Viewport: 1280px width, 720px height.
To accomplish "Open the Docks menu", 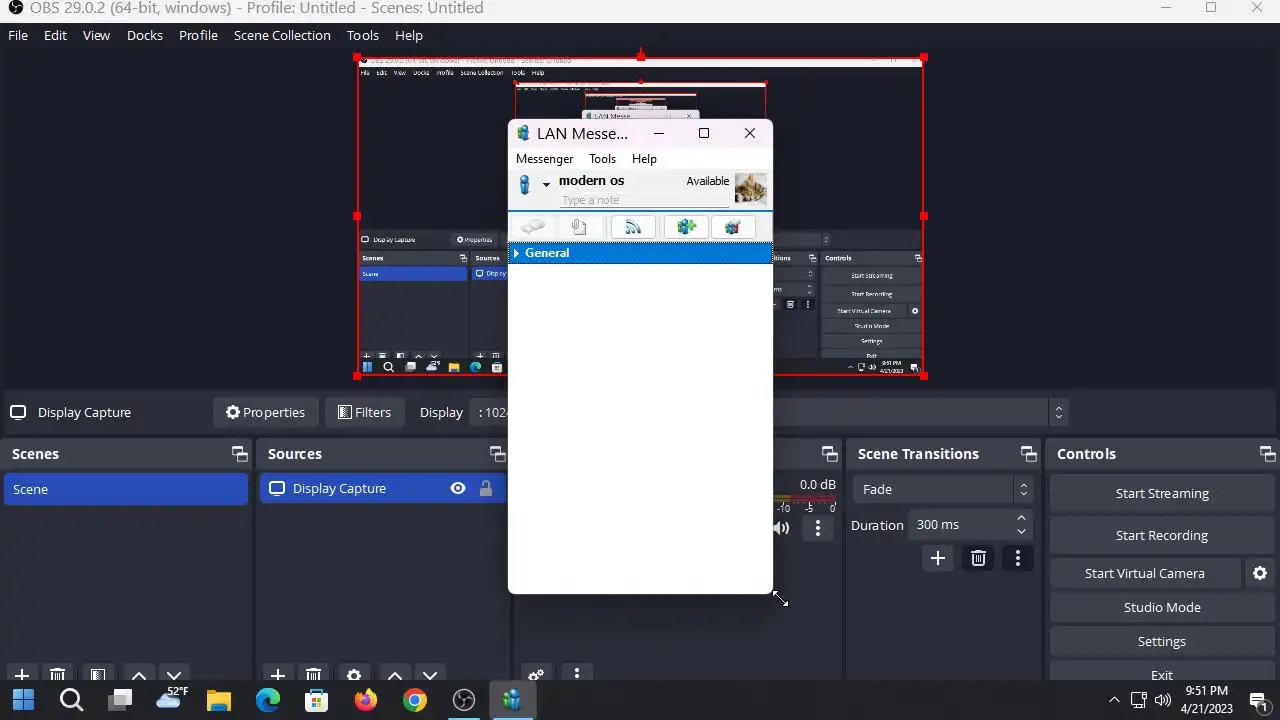I will point(144,35).
